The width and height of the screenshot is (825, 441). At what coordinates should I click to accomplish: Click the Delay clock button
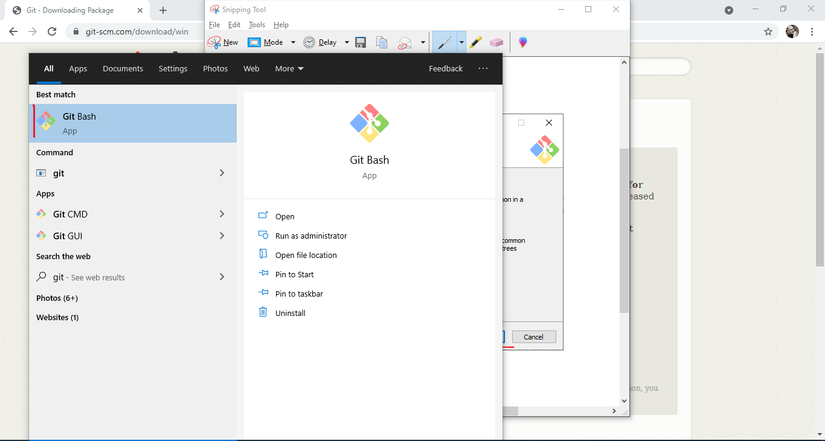coord(320,43)
